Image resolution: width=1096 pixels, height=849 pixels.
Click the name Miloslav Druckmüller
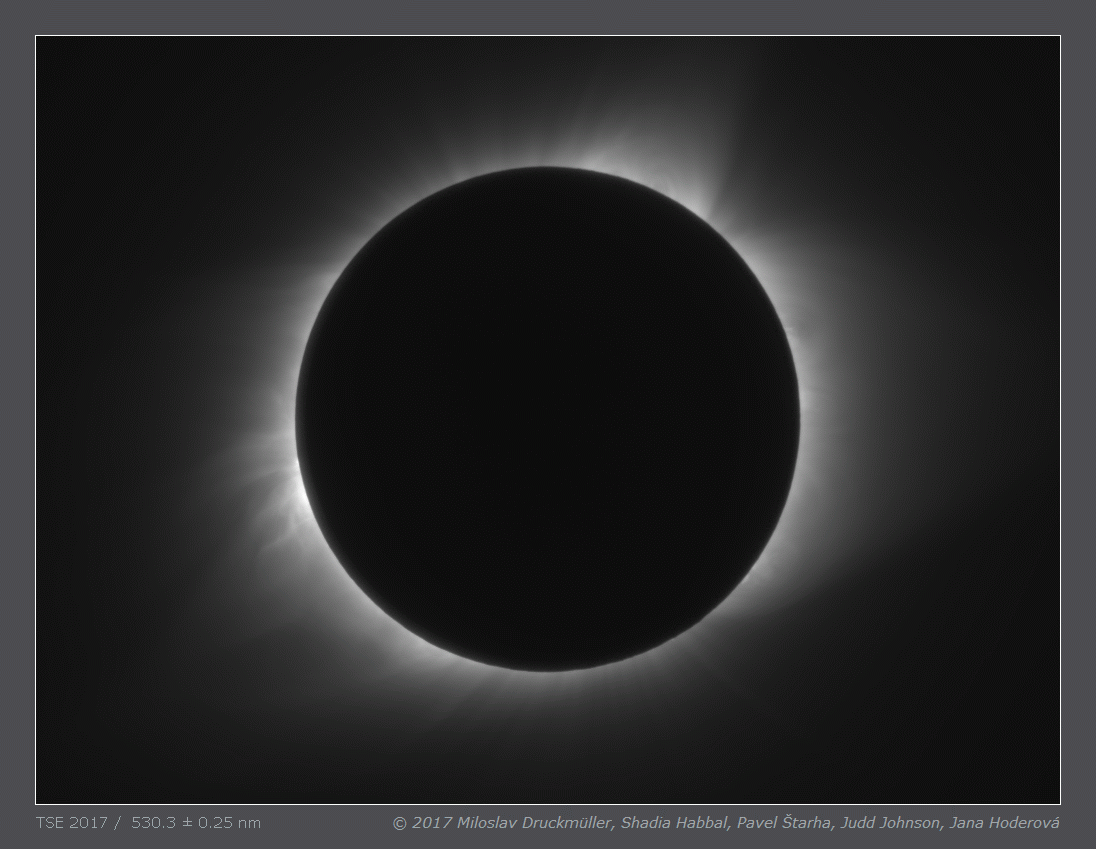[534, 823]
